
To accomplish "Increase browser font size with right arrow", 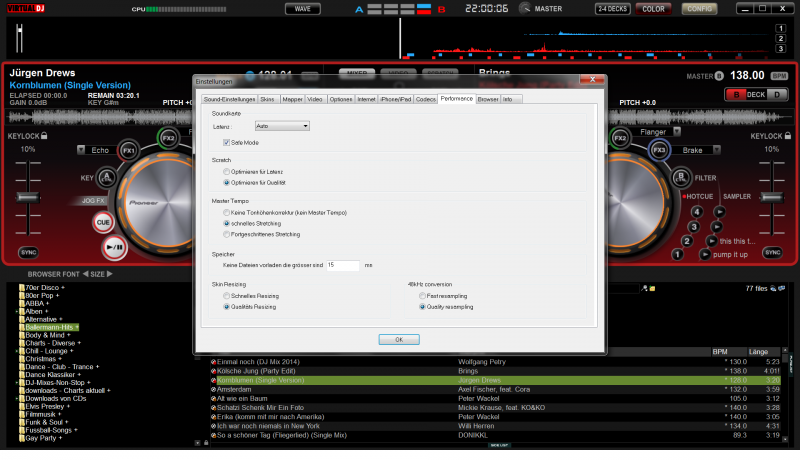I will click(110, 274).
